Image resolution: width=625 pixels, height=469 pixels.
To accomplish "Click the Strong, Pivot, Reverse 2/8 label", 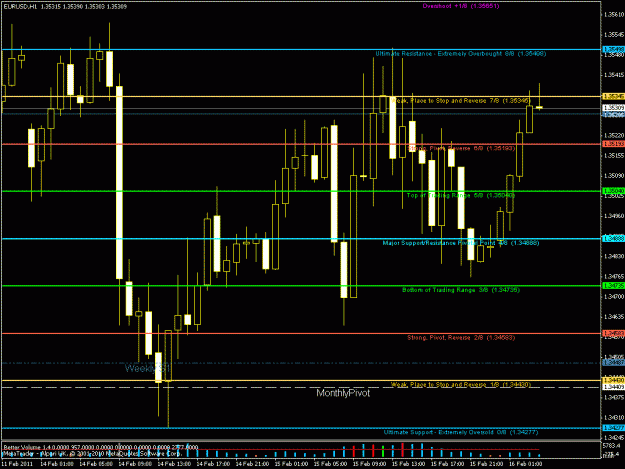I will (x=461, y=338).
